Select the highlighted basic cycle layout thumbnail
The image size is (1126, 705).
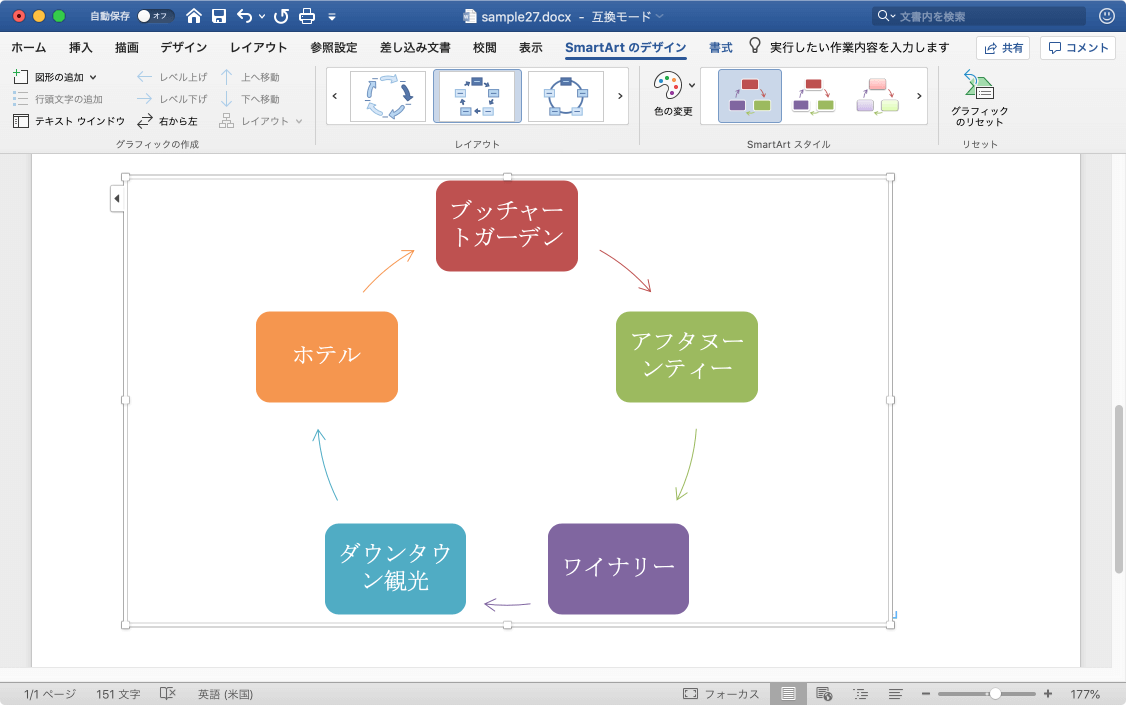coord(477,96)
